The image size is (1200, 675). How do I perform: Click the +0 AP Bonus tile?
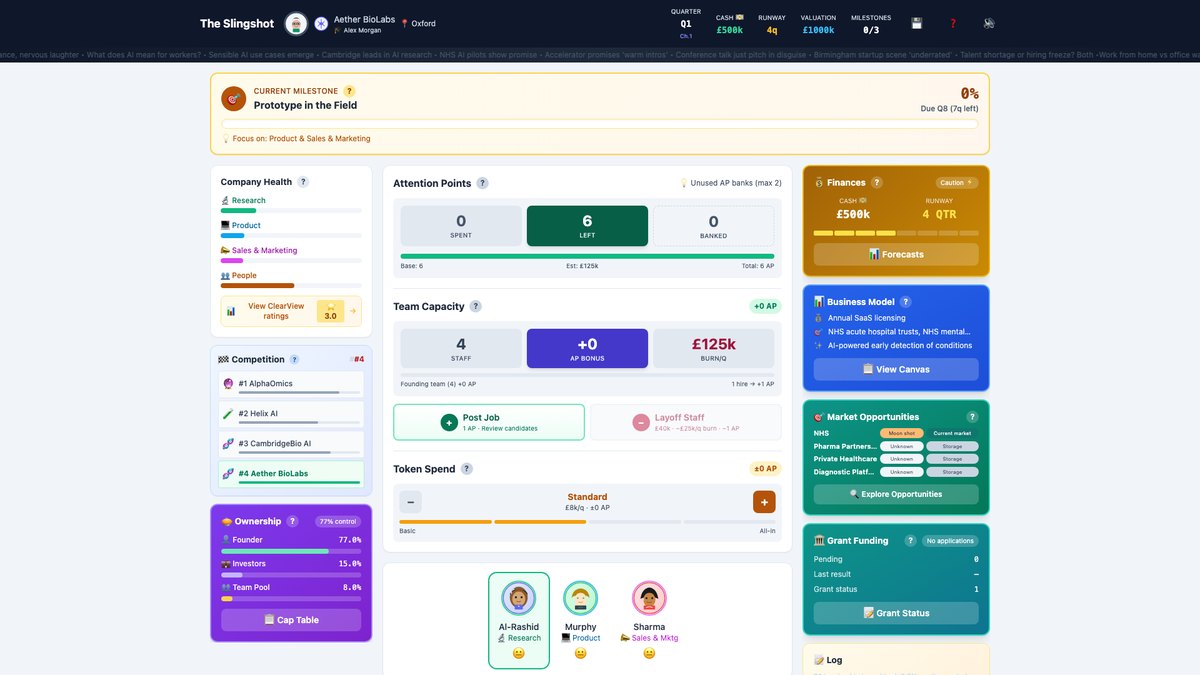pyautogui.click(x=587, y=348)
